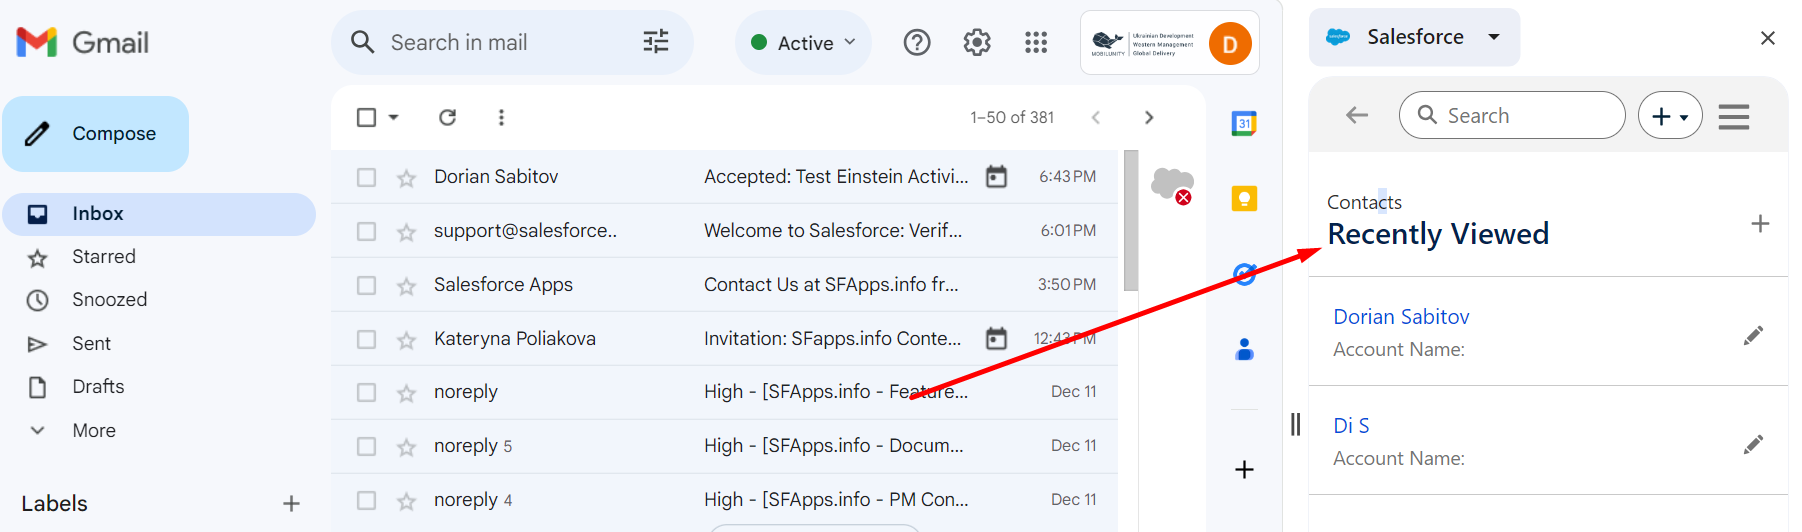Edit Dorian Sabitov contact pencil icon

point(1752,336)
